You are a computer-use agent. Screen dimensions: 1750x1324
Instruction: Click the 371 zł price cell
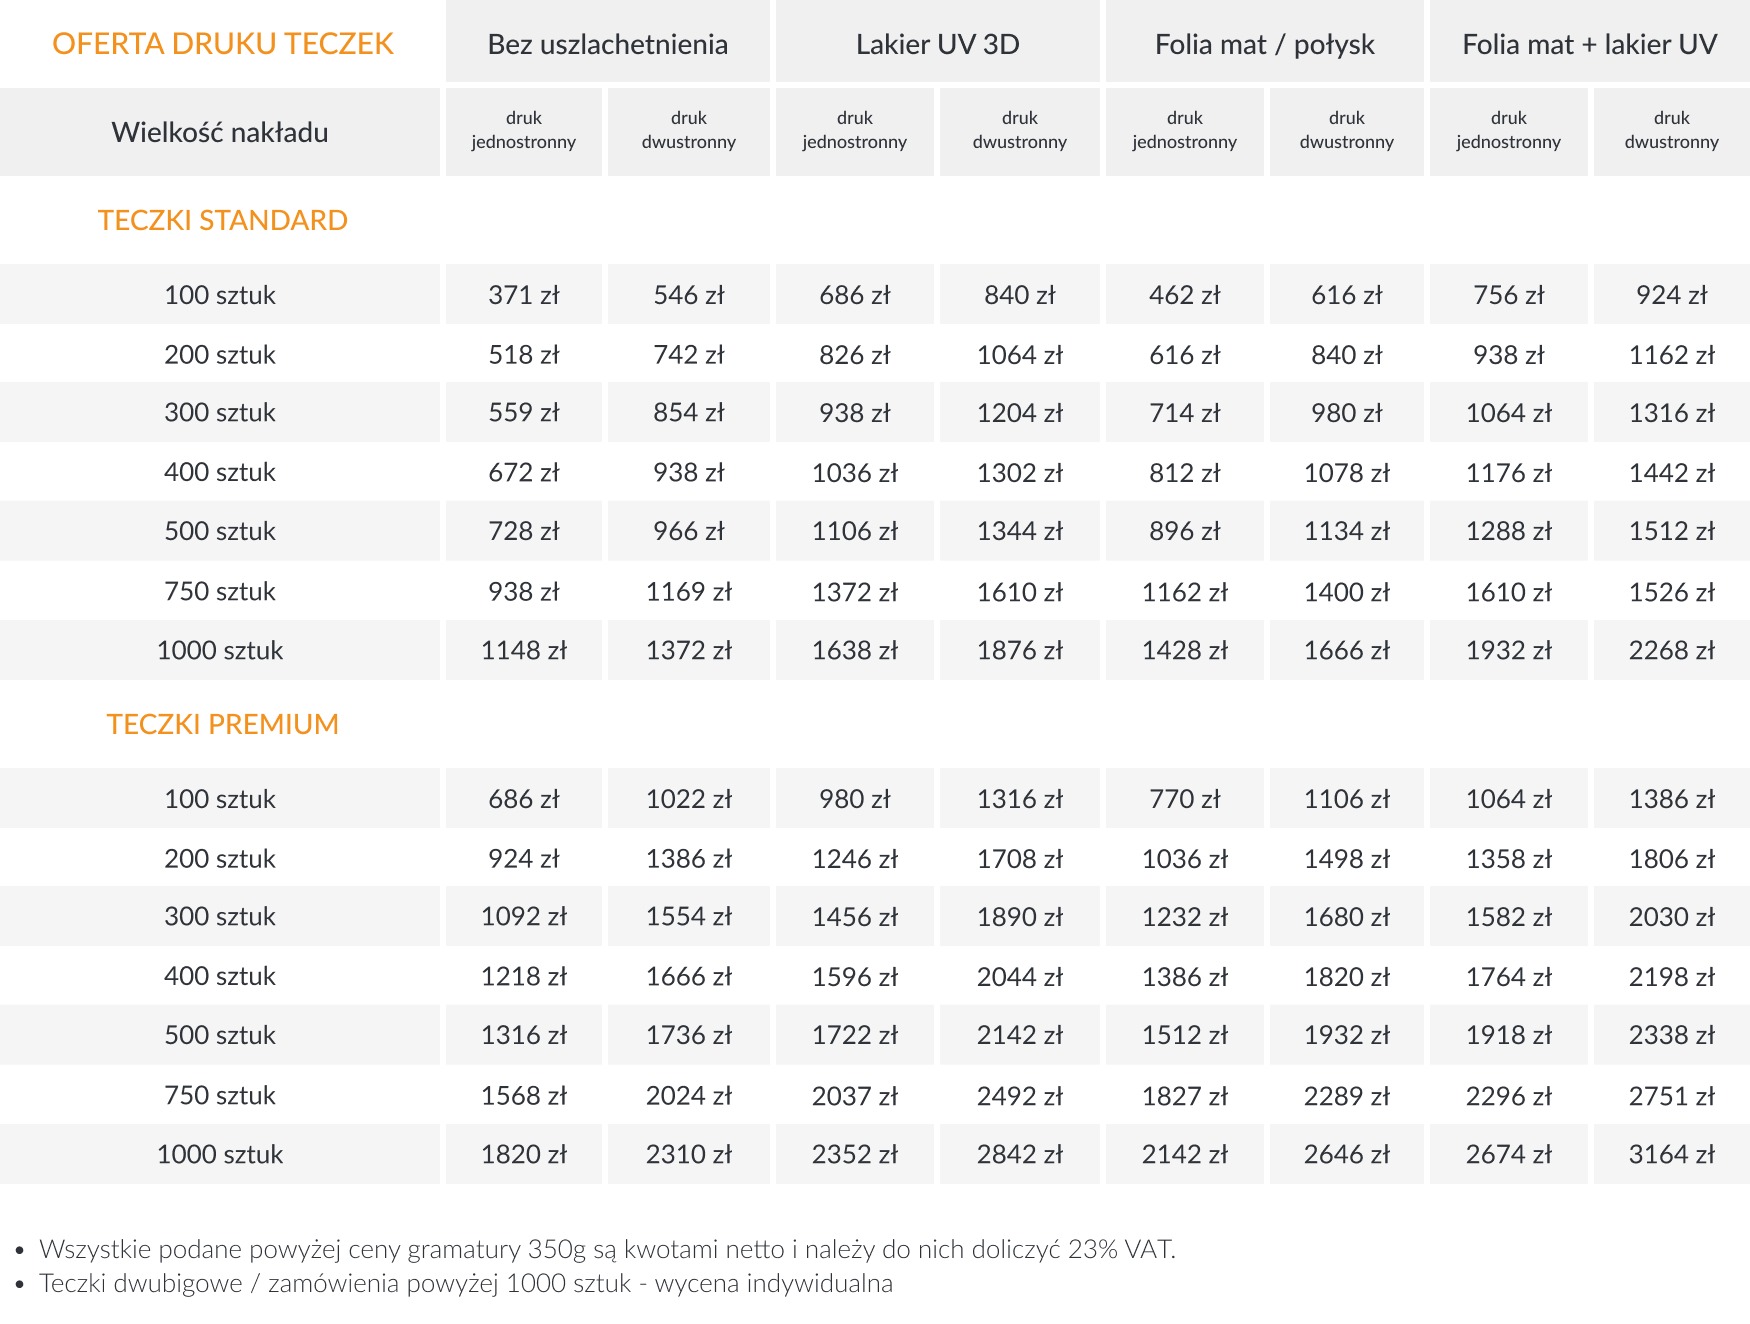coord(523,295)
